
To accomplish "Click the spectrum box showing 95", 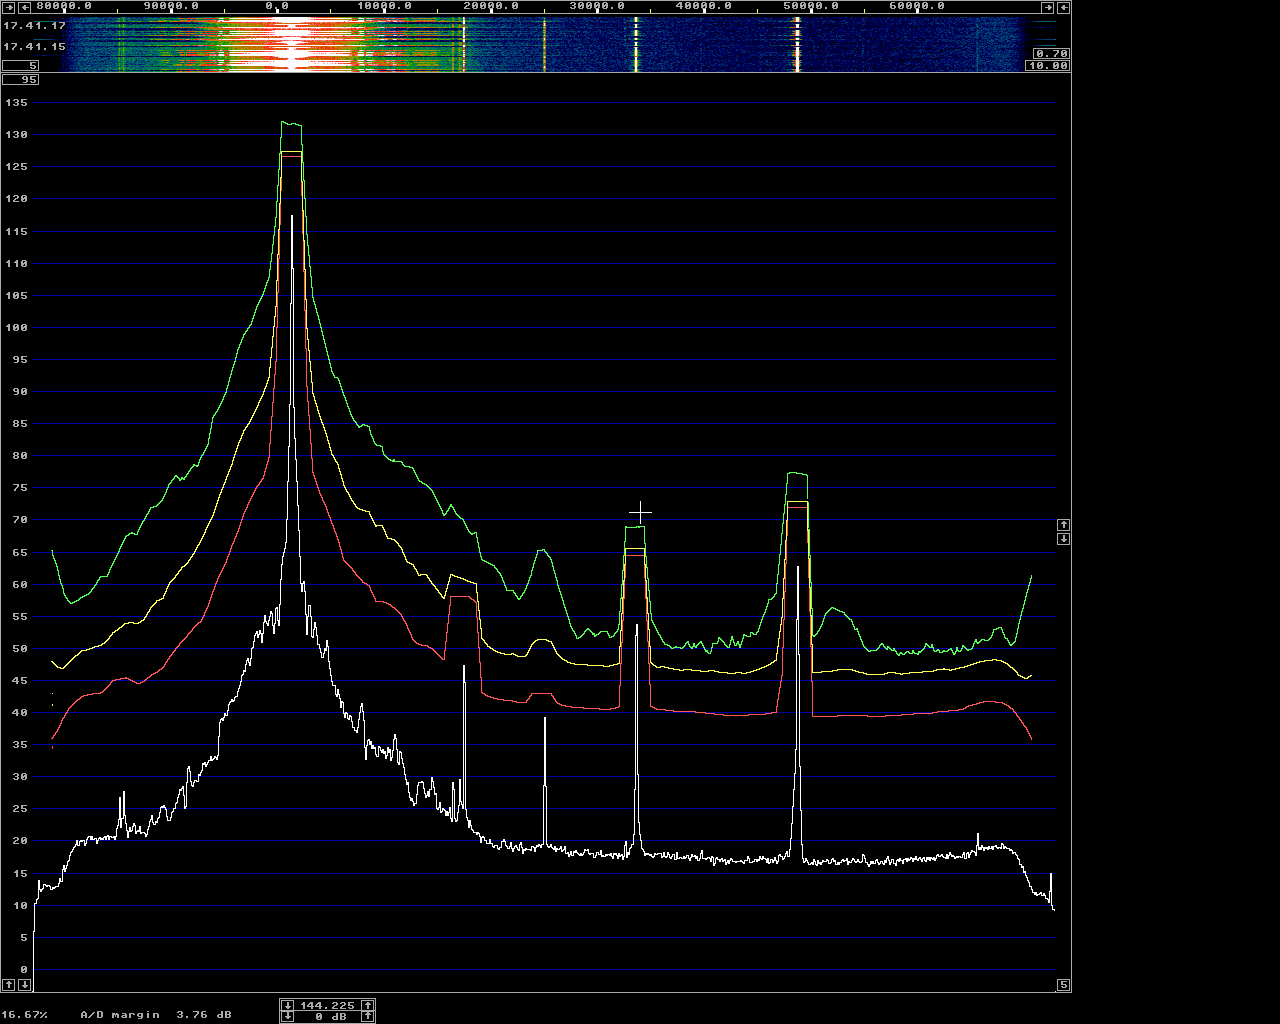I will (x=20, y=79).
